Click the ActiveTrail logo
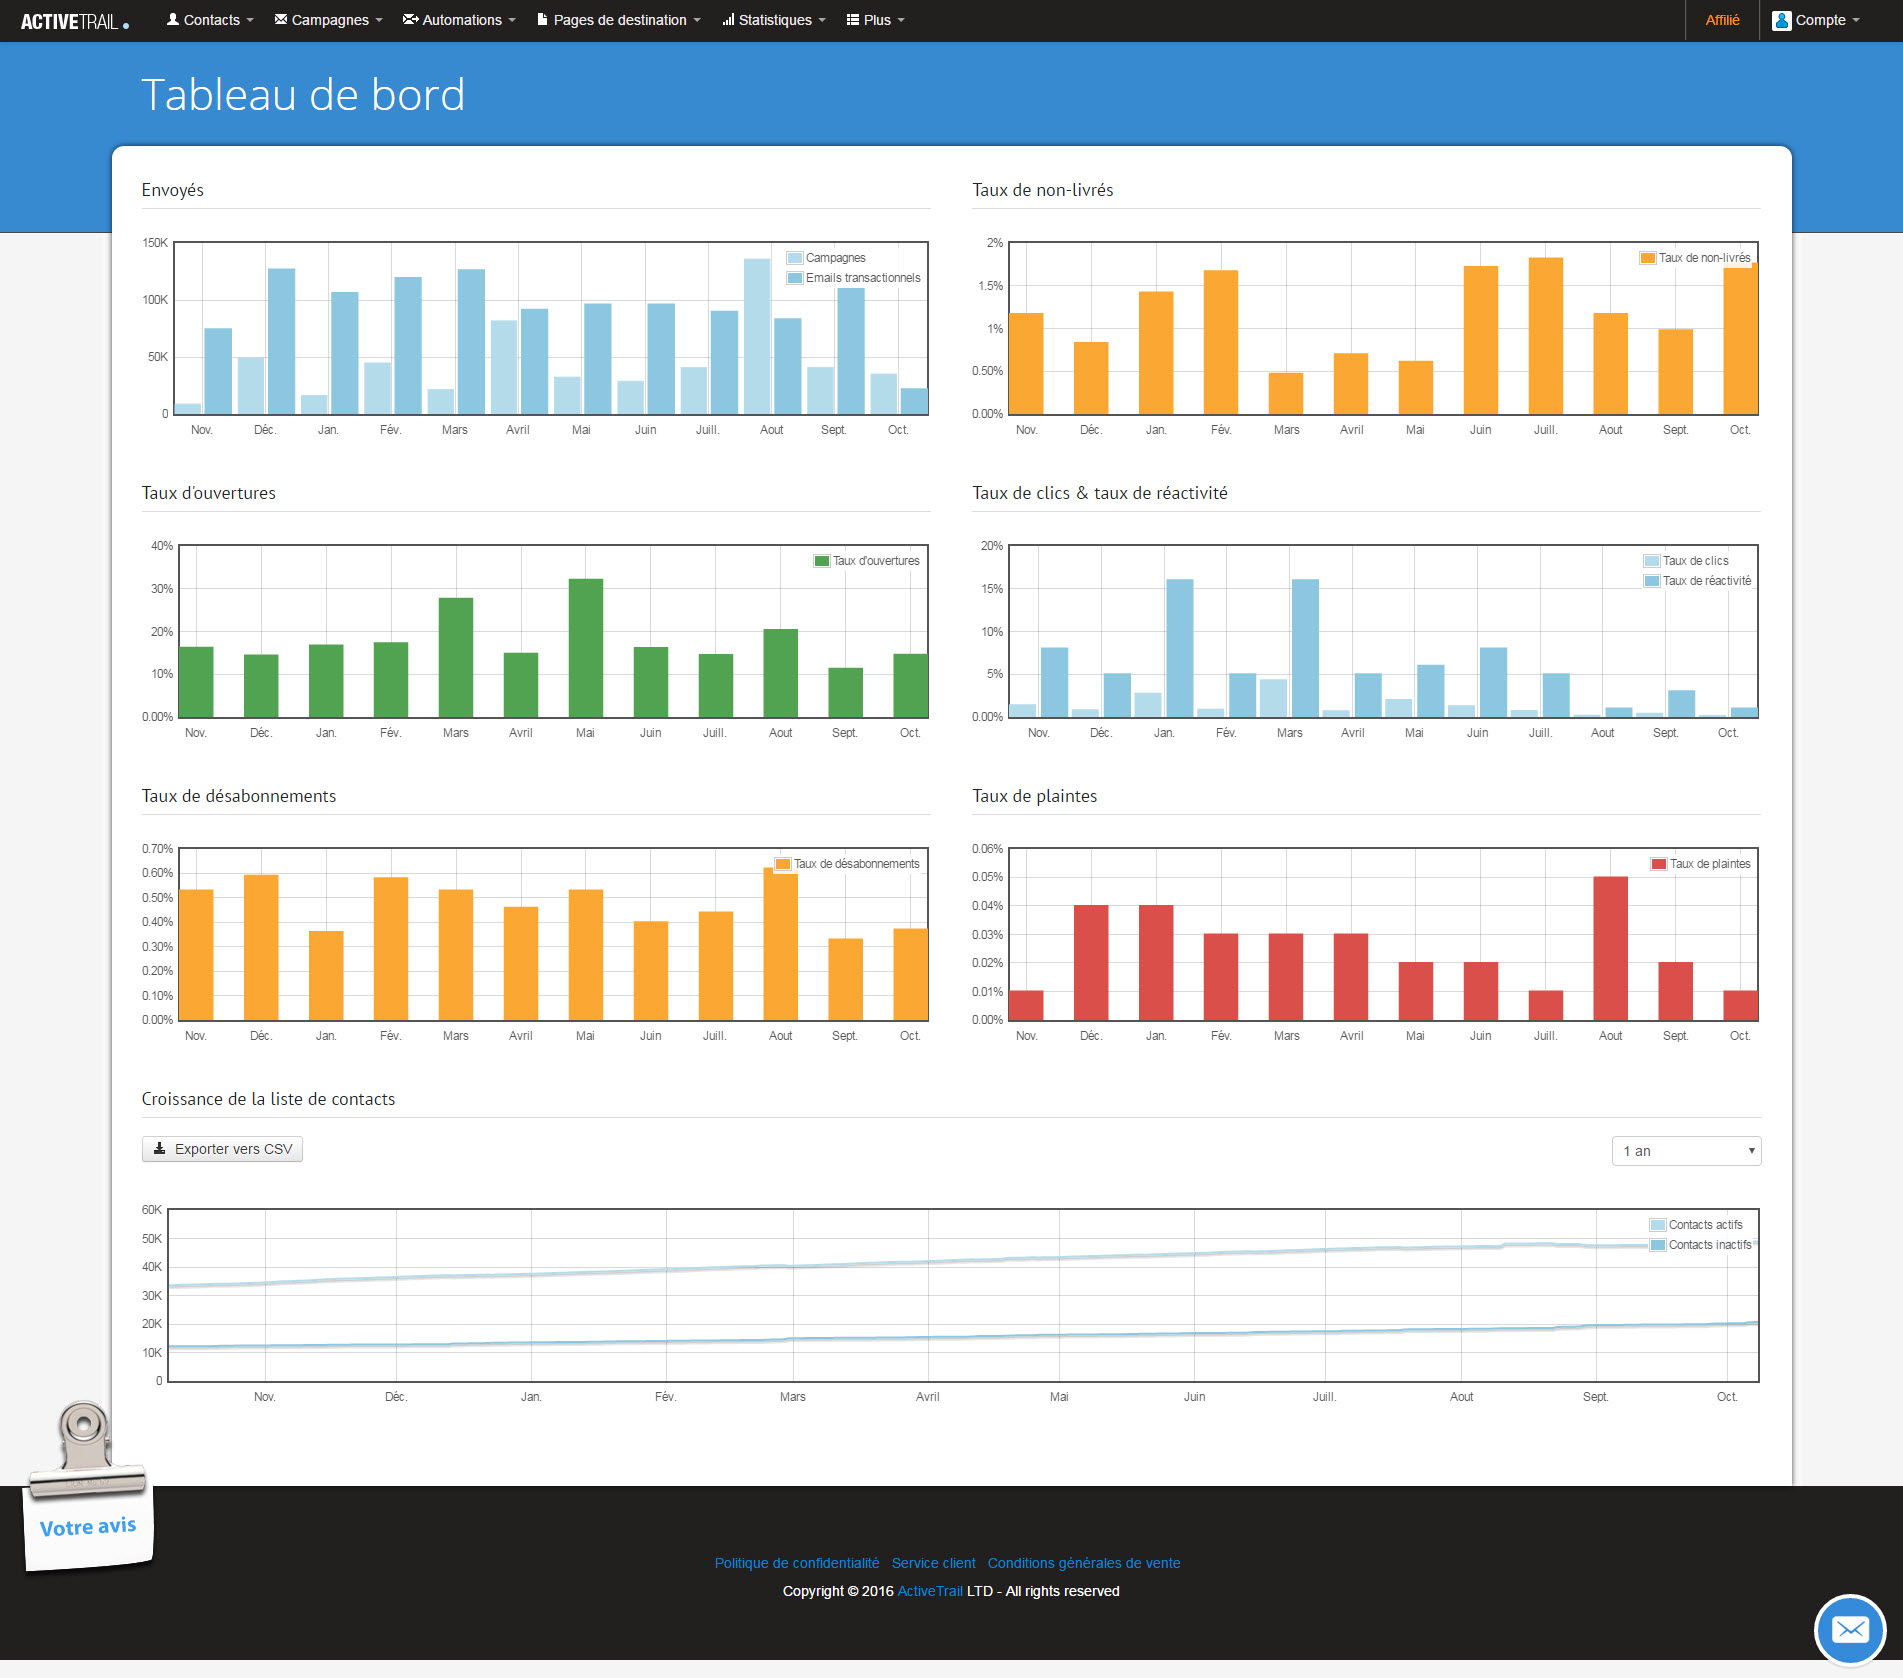The width and height of the screenshot is (1903, 1678). coord(74,21)
